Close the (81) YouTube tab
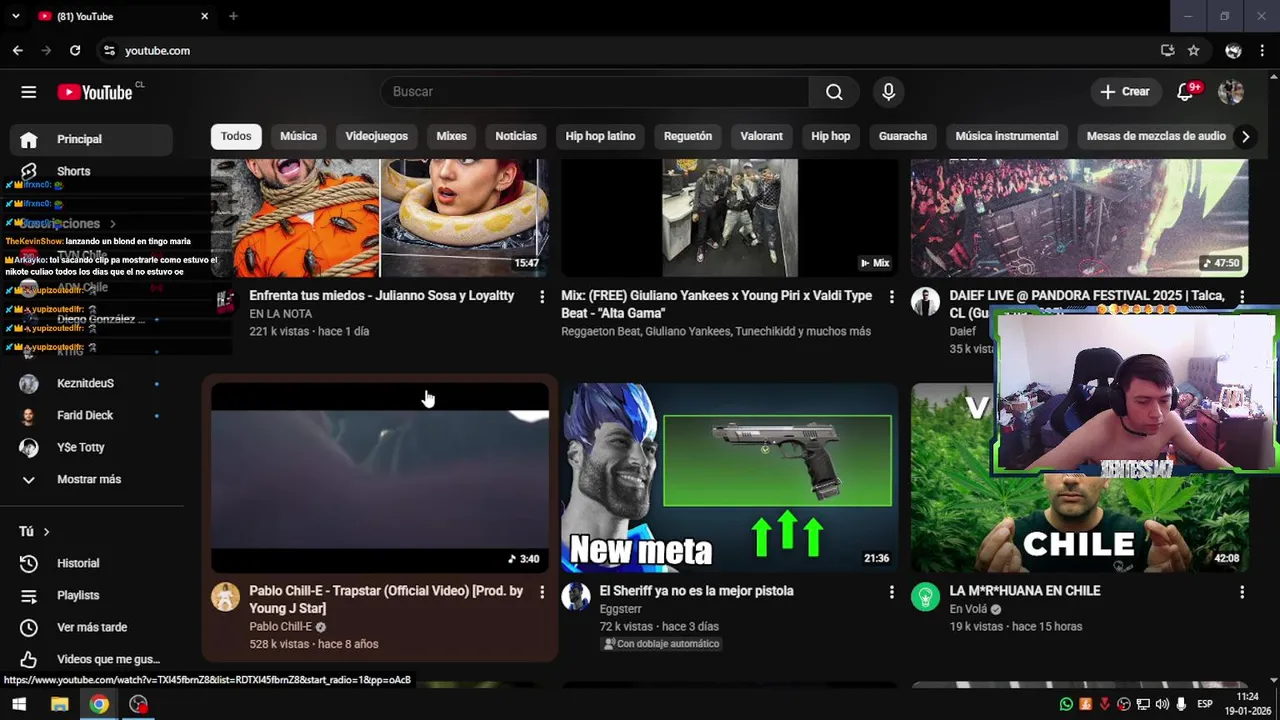The width and height of the screenshot is (1280, 720). coord(204,16)
